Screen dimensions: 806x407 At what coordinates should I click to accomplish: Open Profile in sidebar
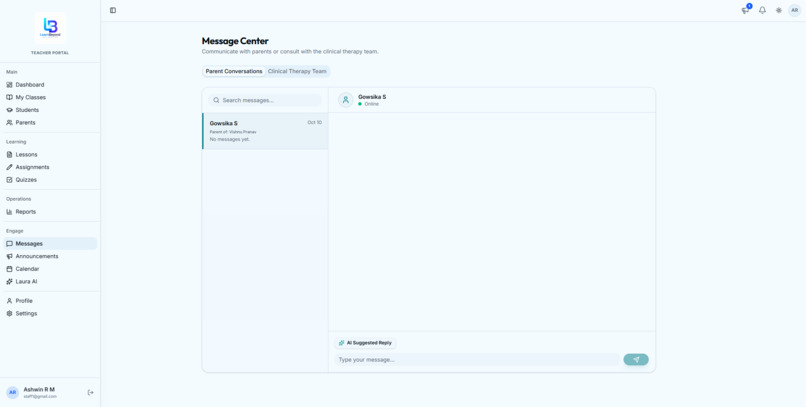(50, 301)
